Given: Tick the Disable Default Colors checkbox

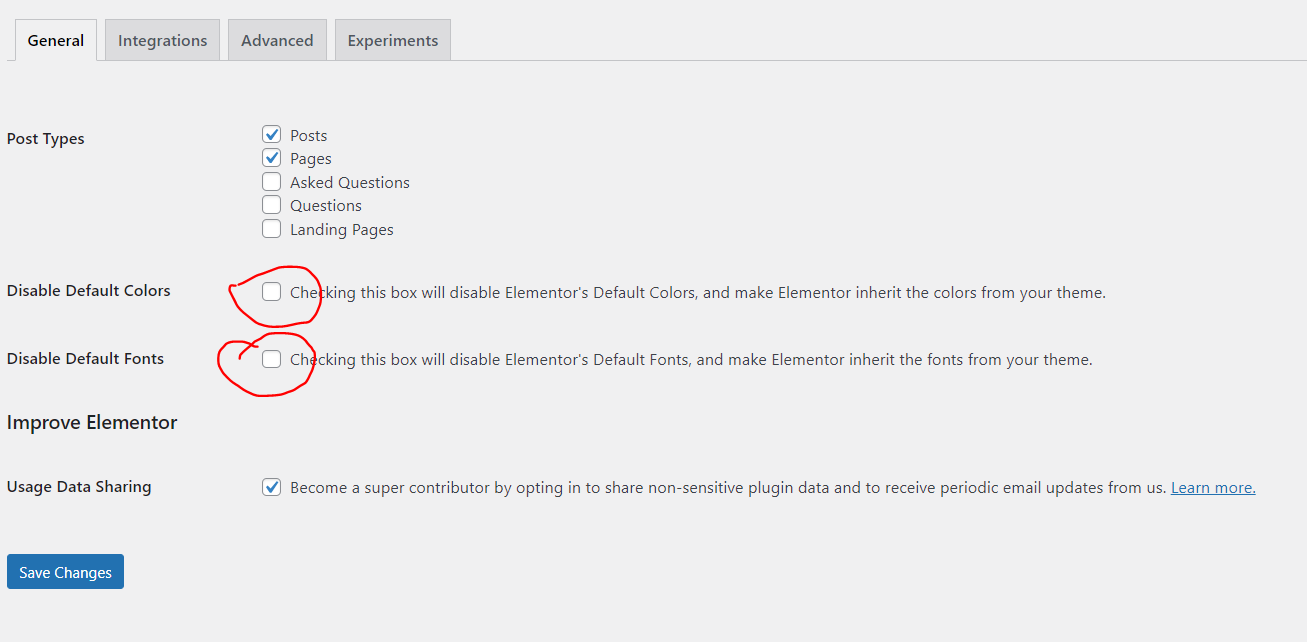Looking at the screenshot, I should point(271,292).
